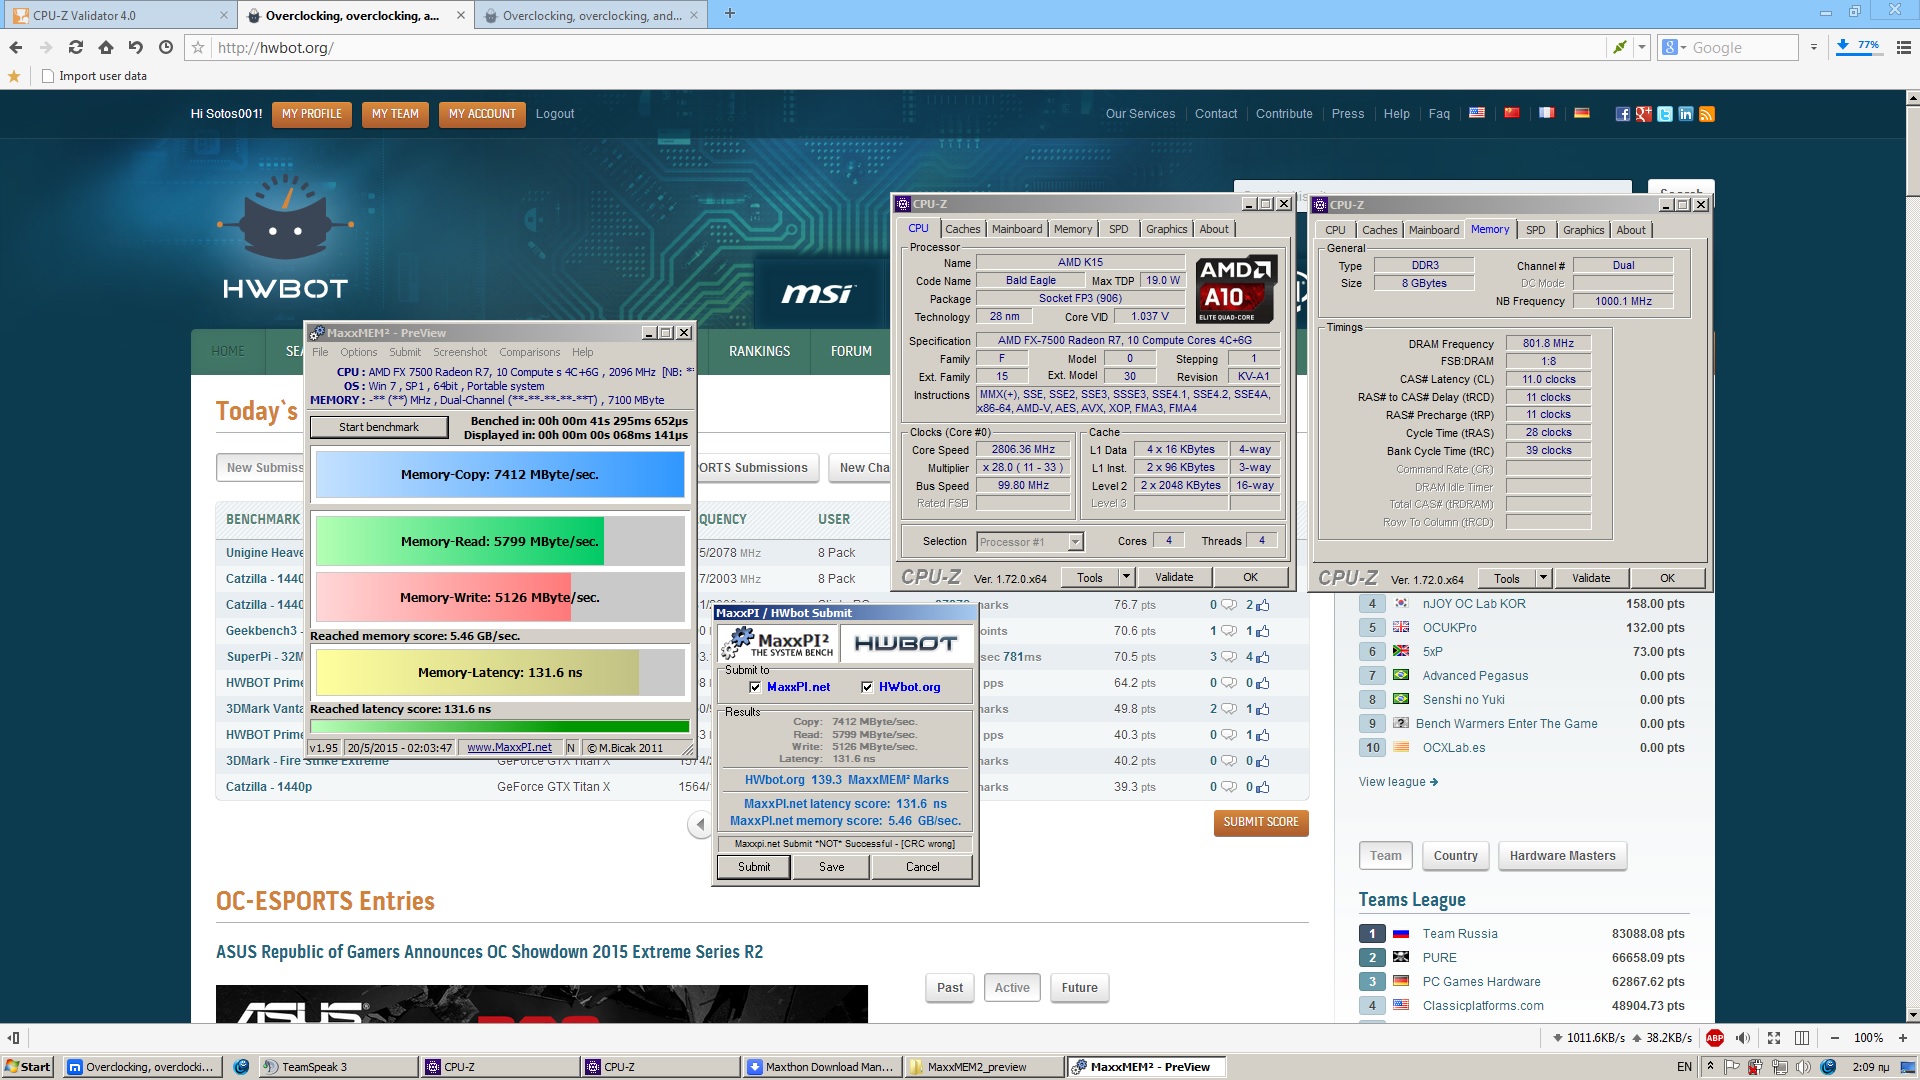Image resolution: width=1920 pixels, height=1080 pixels.
Task: Click the Windows Start button
Action: [x=28, y=1067]
